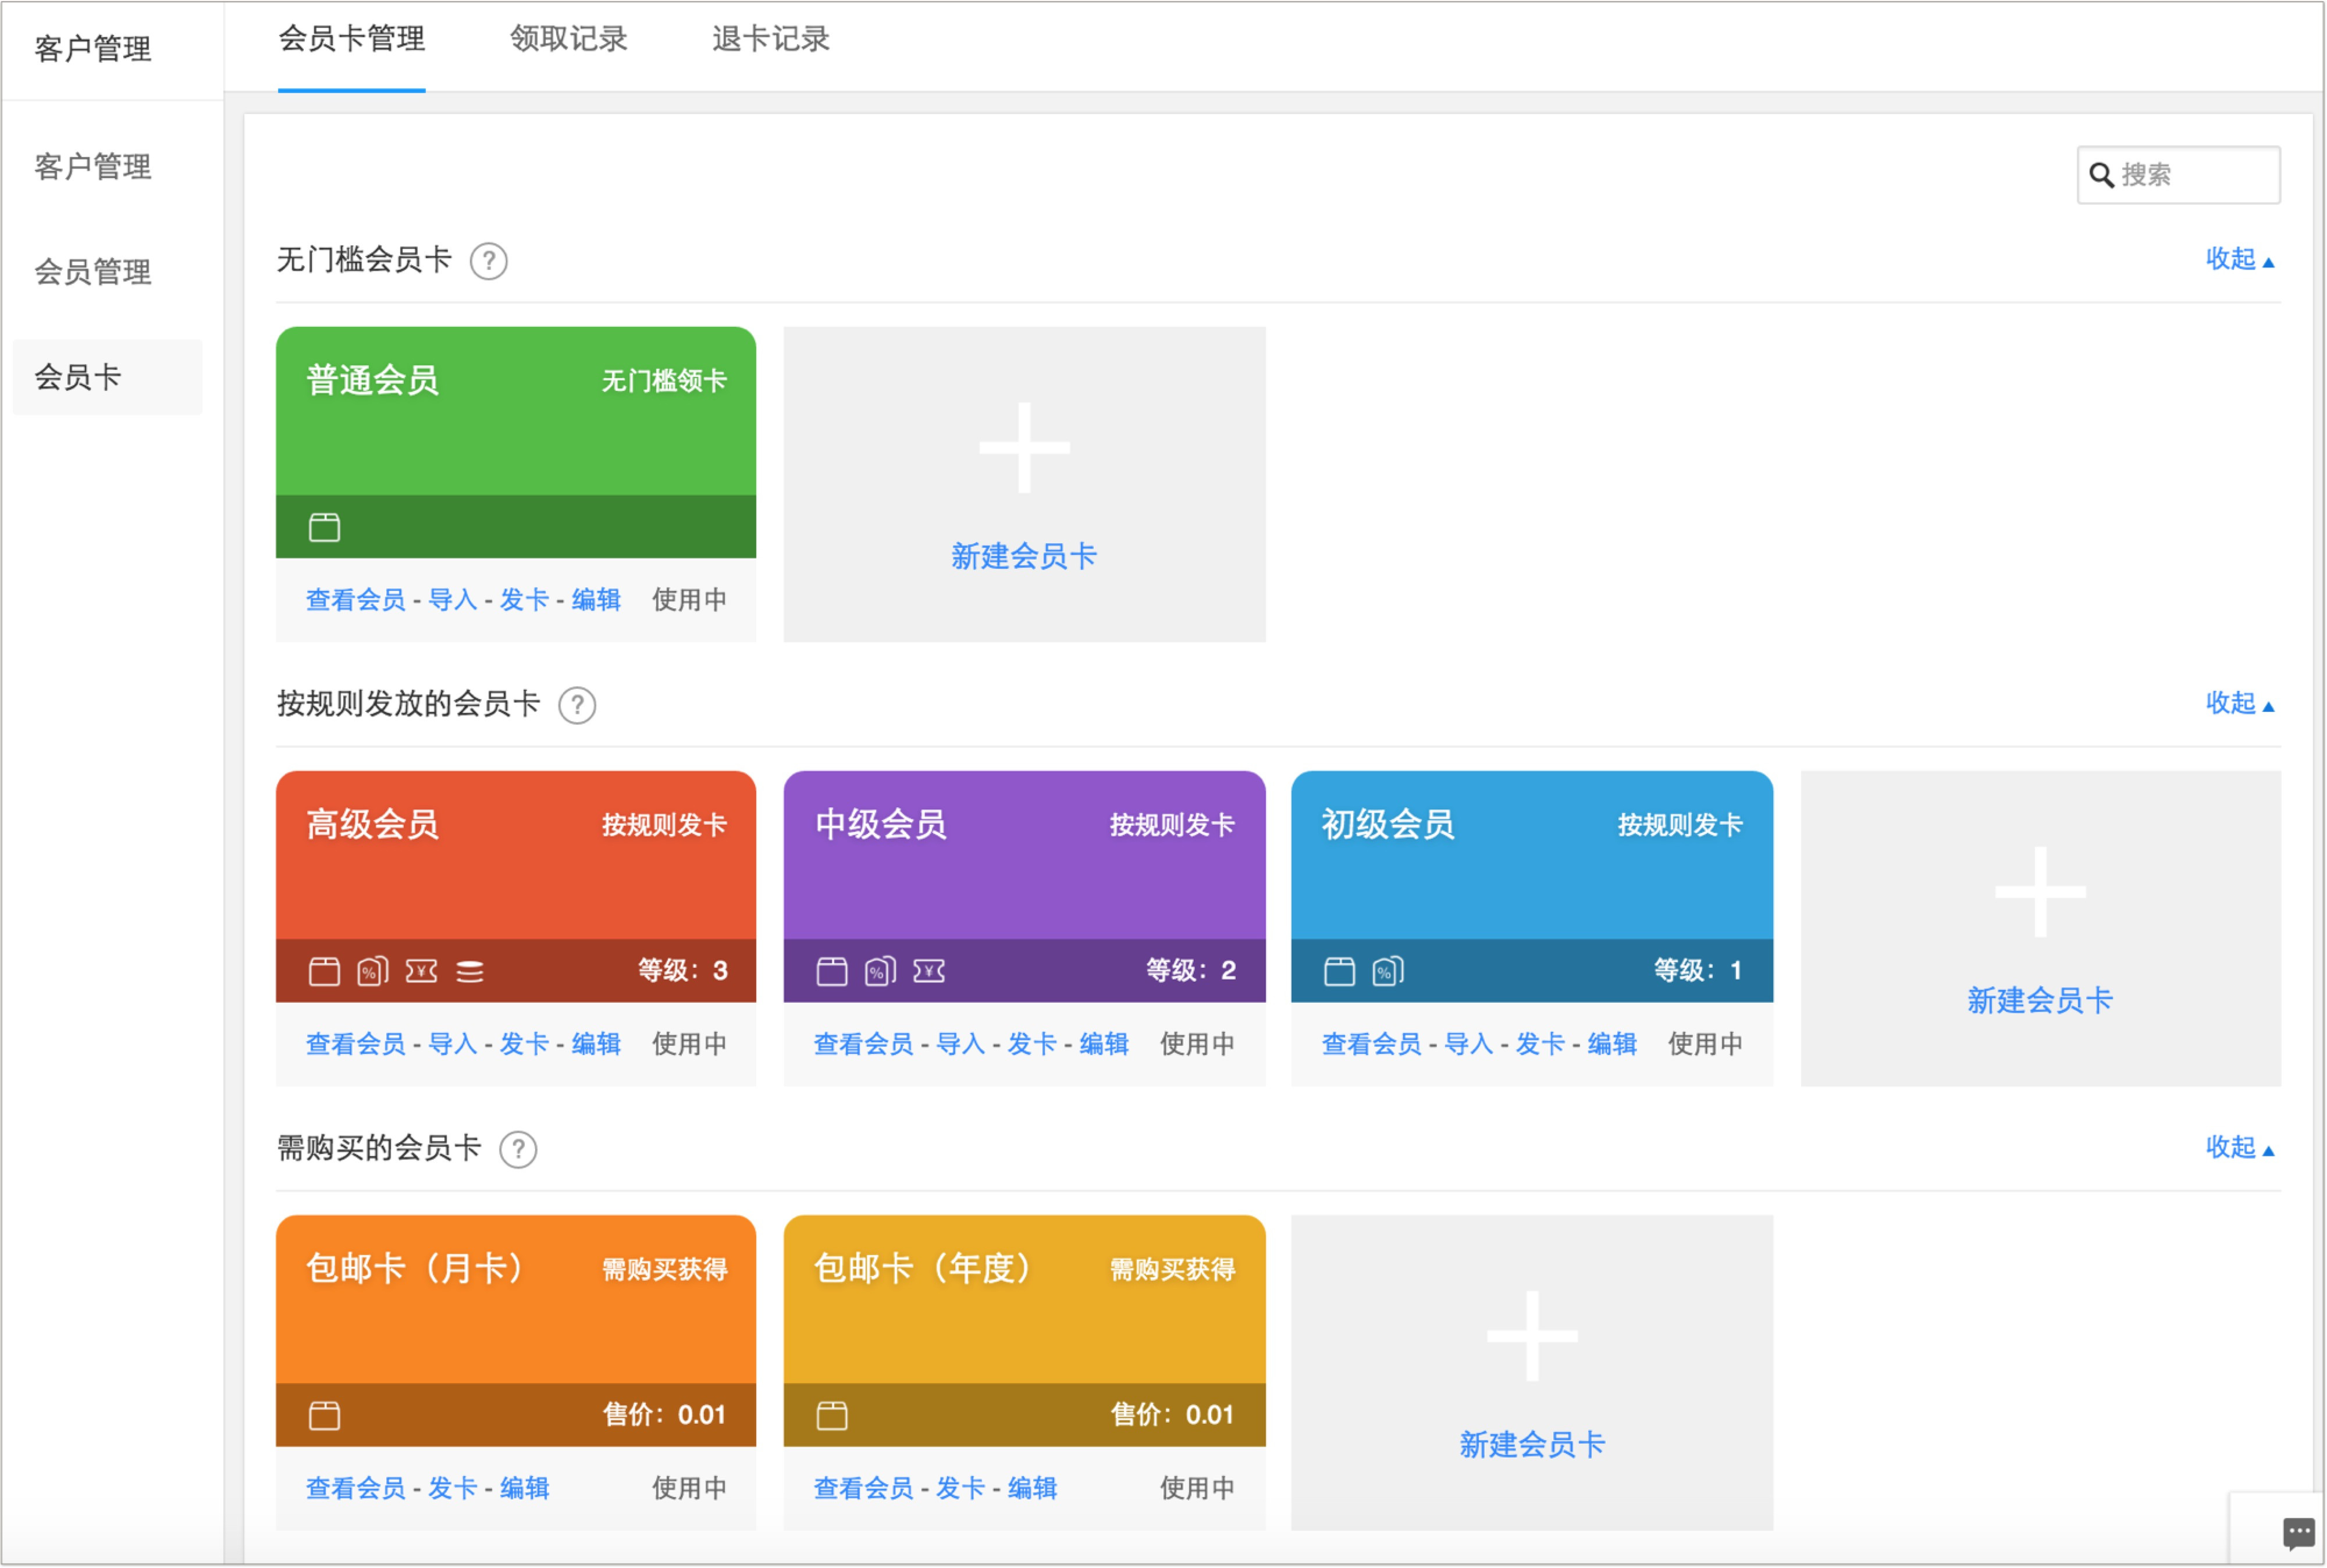Click 需购买获得 label on 包邮卡（年度）
Image resolution: width=2327 pixels, height=1568 pixels.
(1172, 1269)
